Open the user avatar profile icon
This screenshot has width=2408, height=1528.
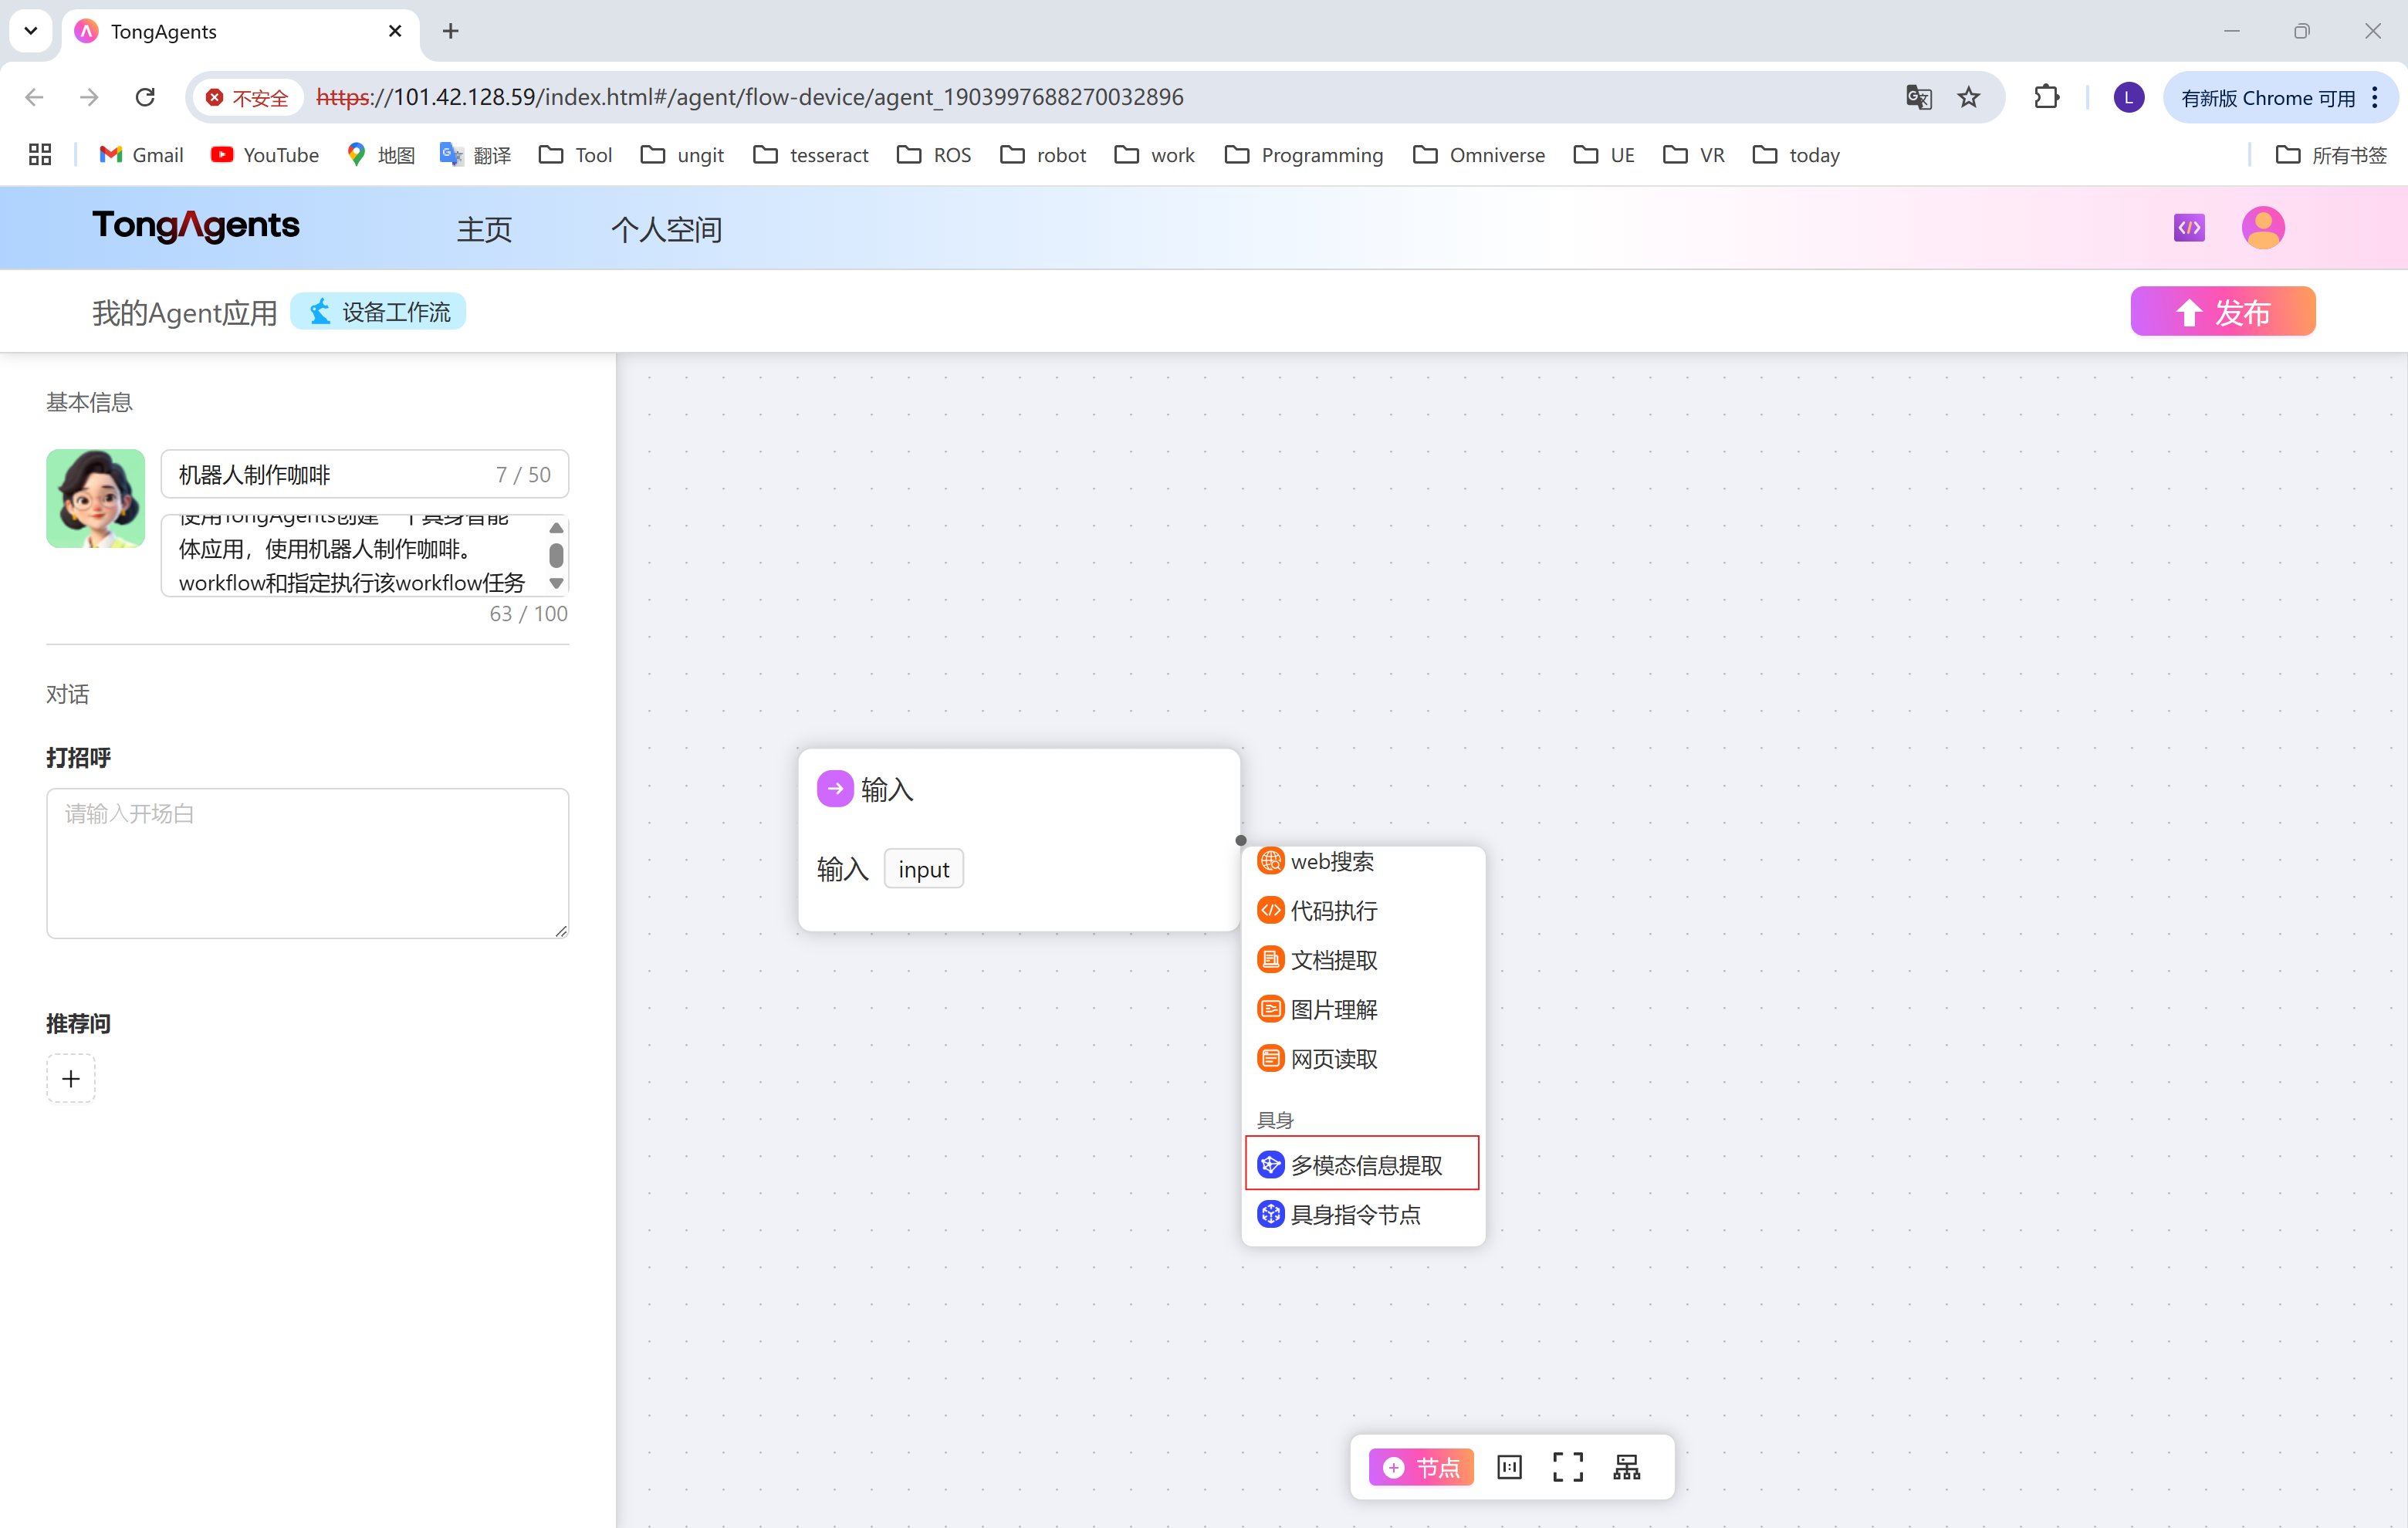[x=2262, y=228]
